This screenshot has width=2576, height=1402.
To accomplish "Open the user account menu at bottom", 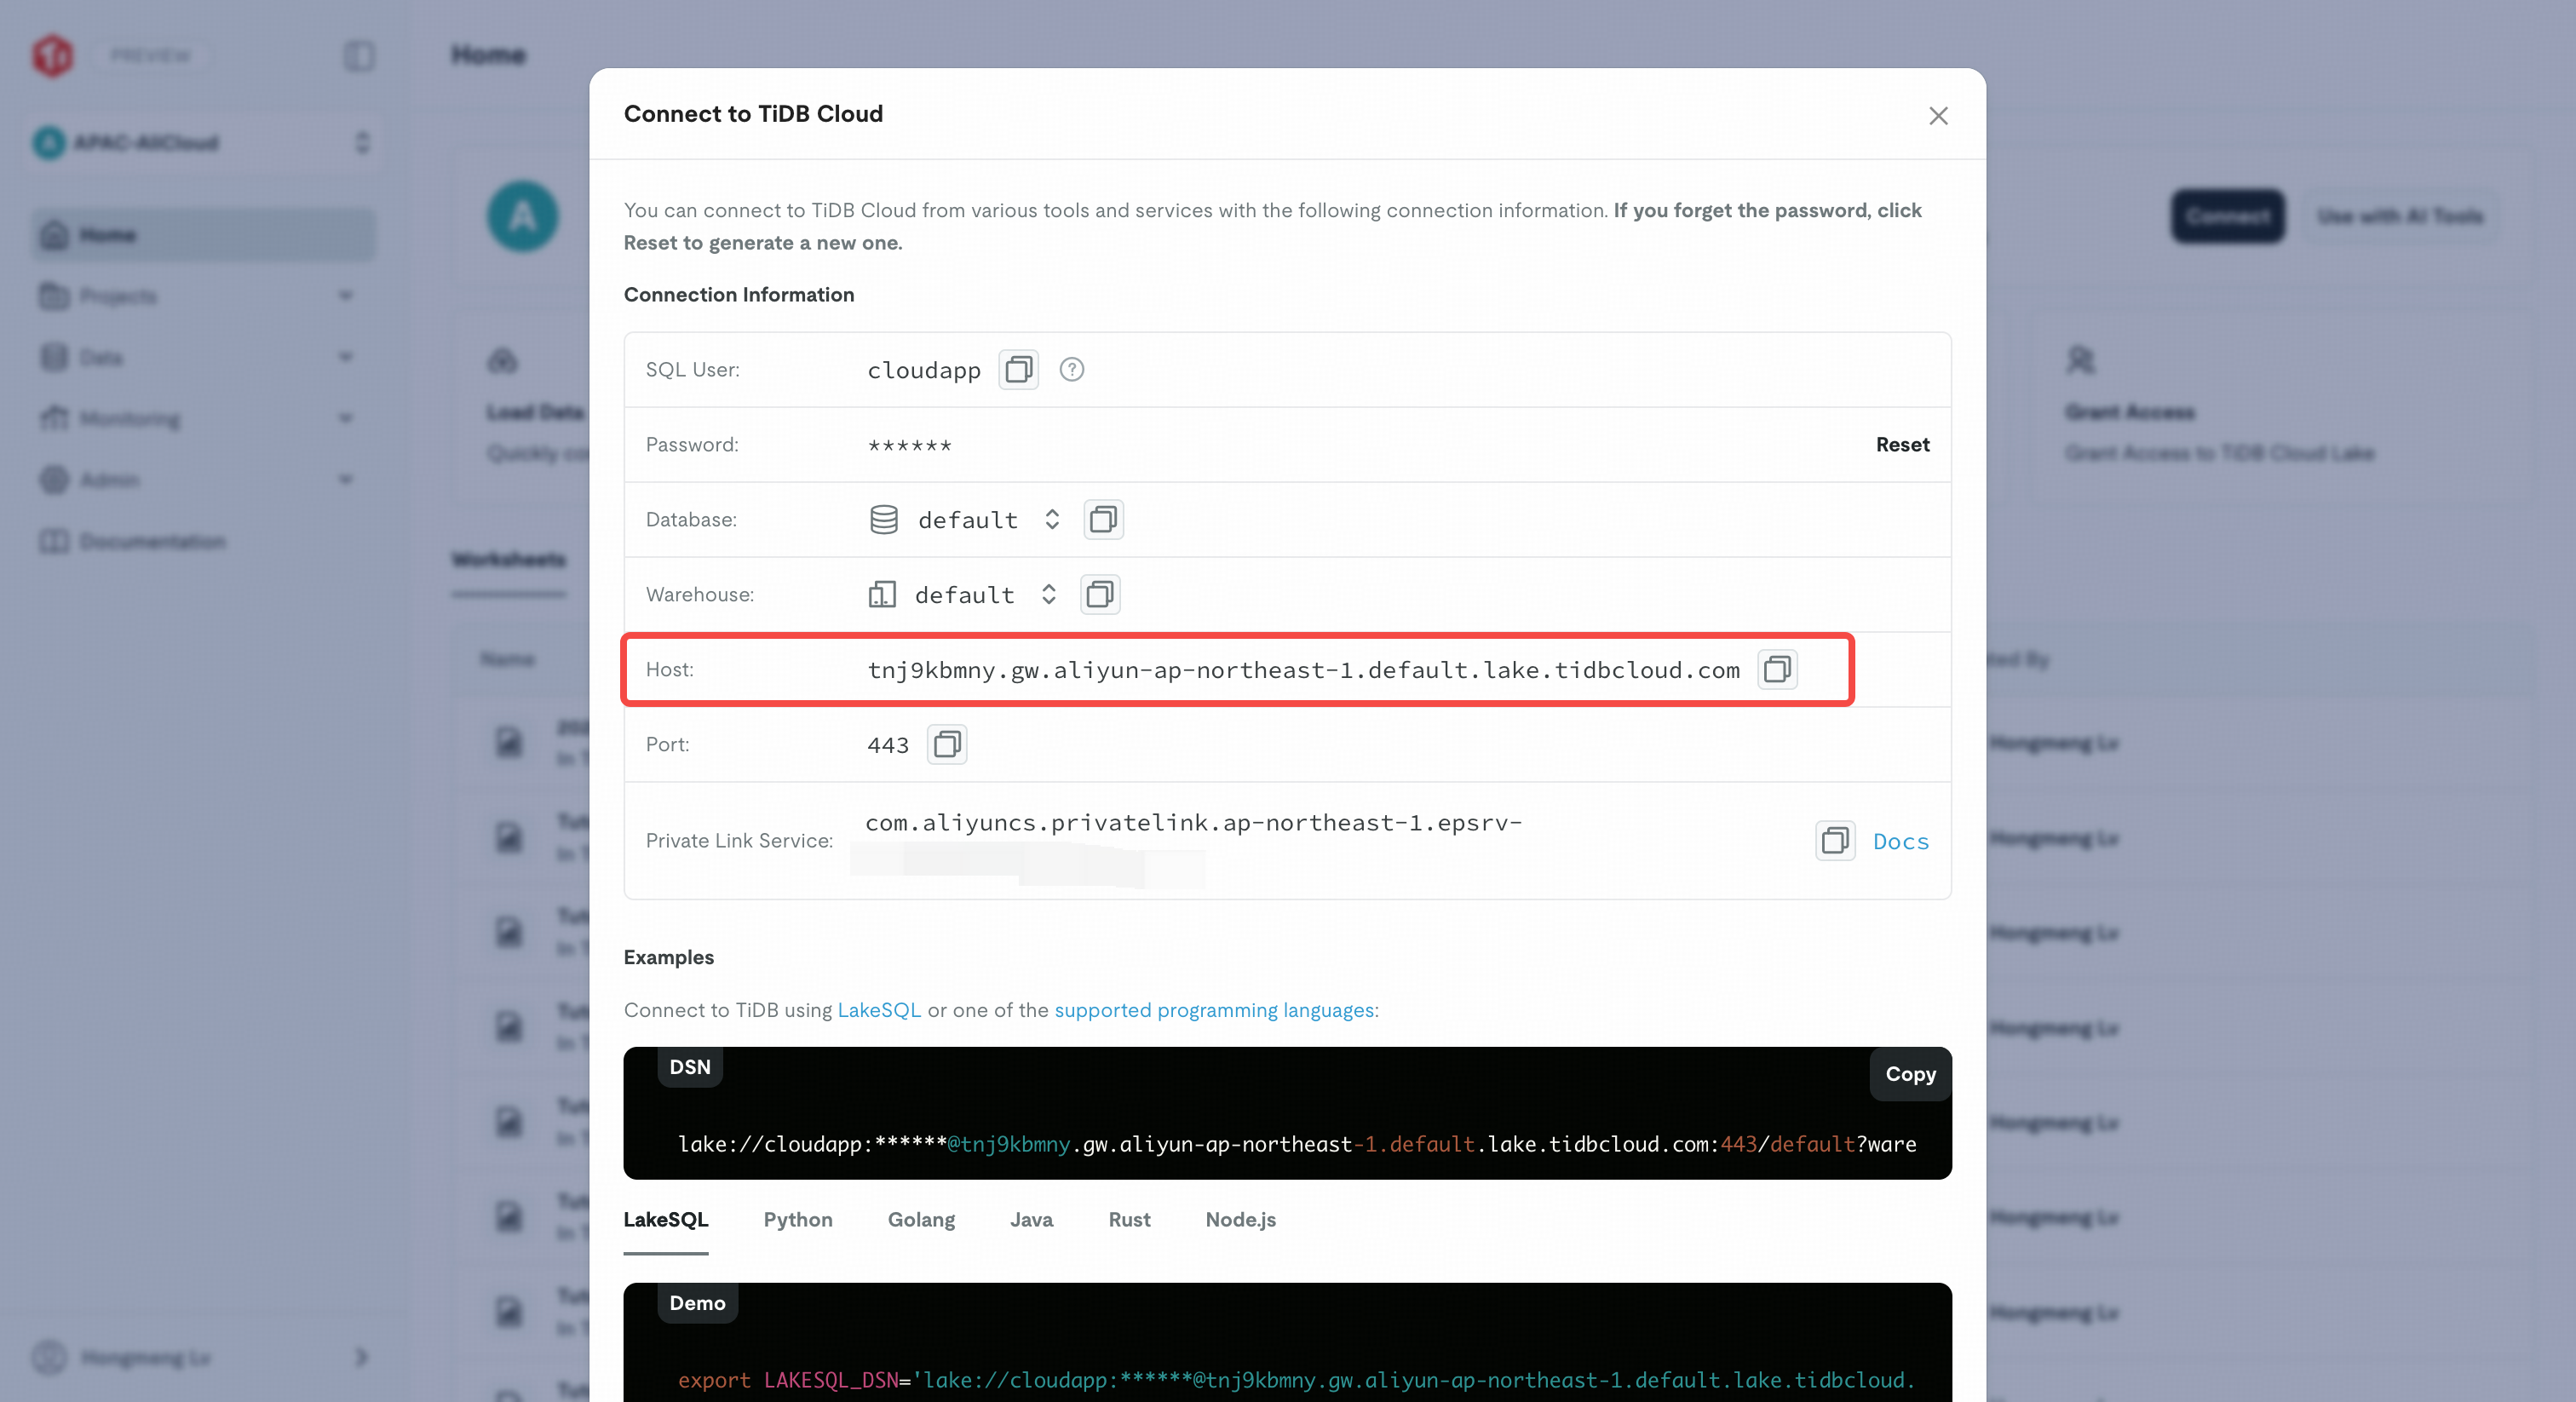I will (x=203, y=1357).
